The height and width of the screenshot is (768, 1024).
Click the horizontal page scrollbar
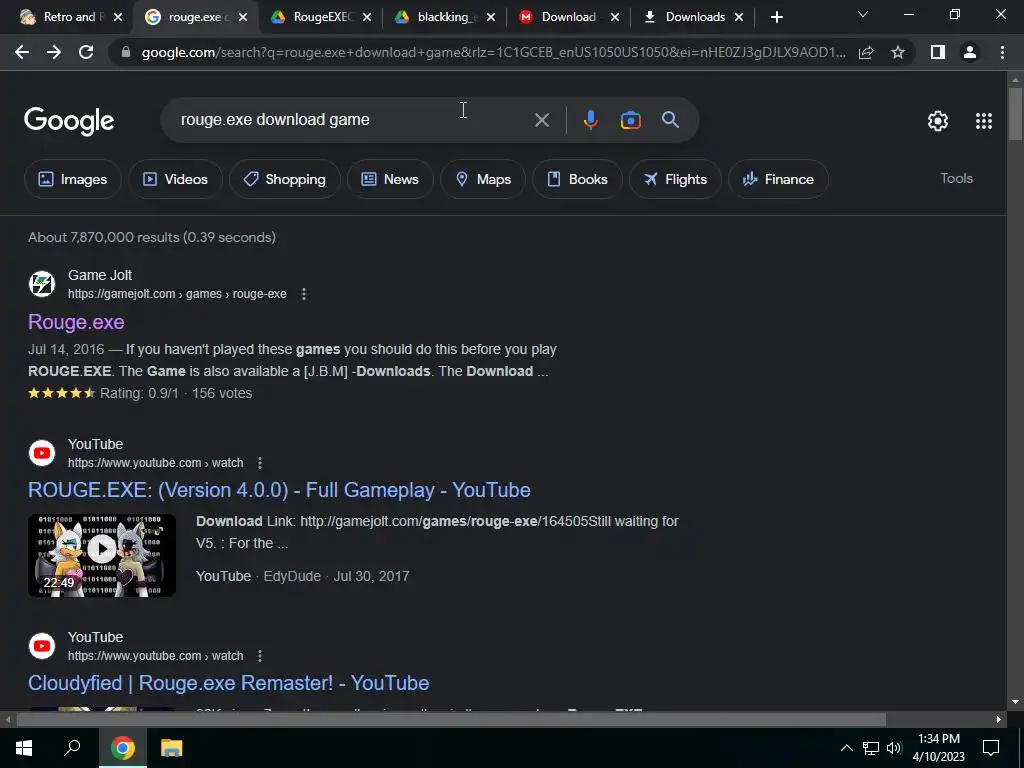coord(451,720)
